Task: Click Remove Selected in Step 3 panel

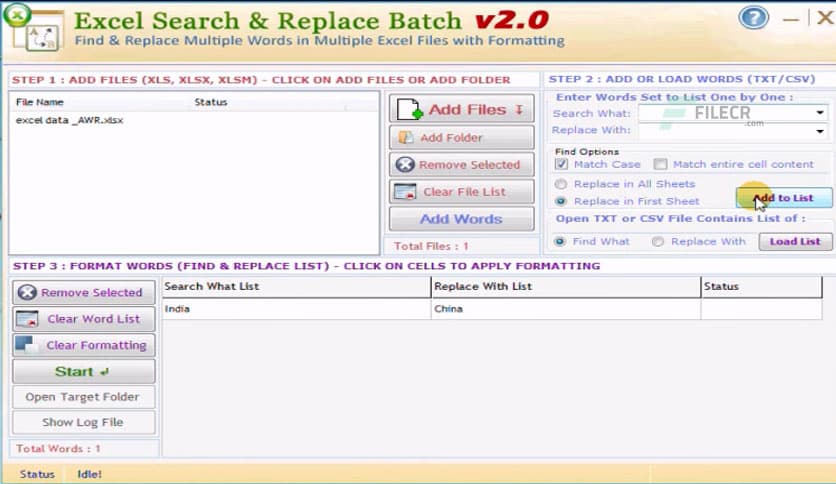Action: pos(84,293)
